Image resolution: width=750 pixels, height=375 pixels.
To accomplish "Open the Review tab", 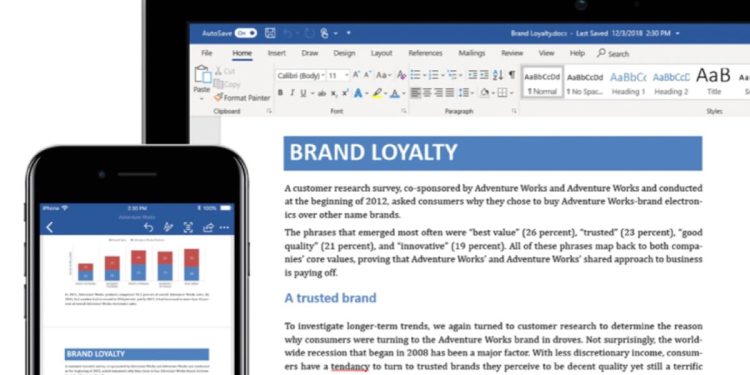I will click(512, 53).
